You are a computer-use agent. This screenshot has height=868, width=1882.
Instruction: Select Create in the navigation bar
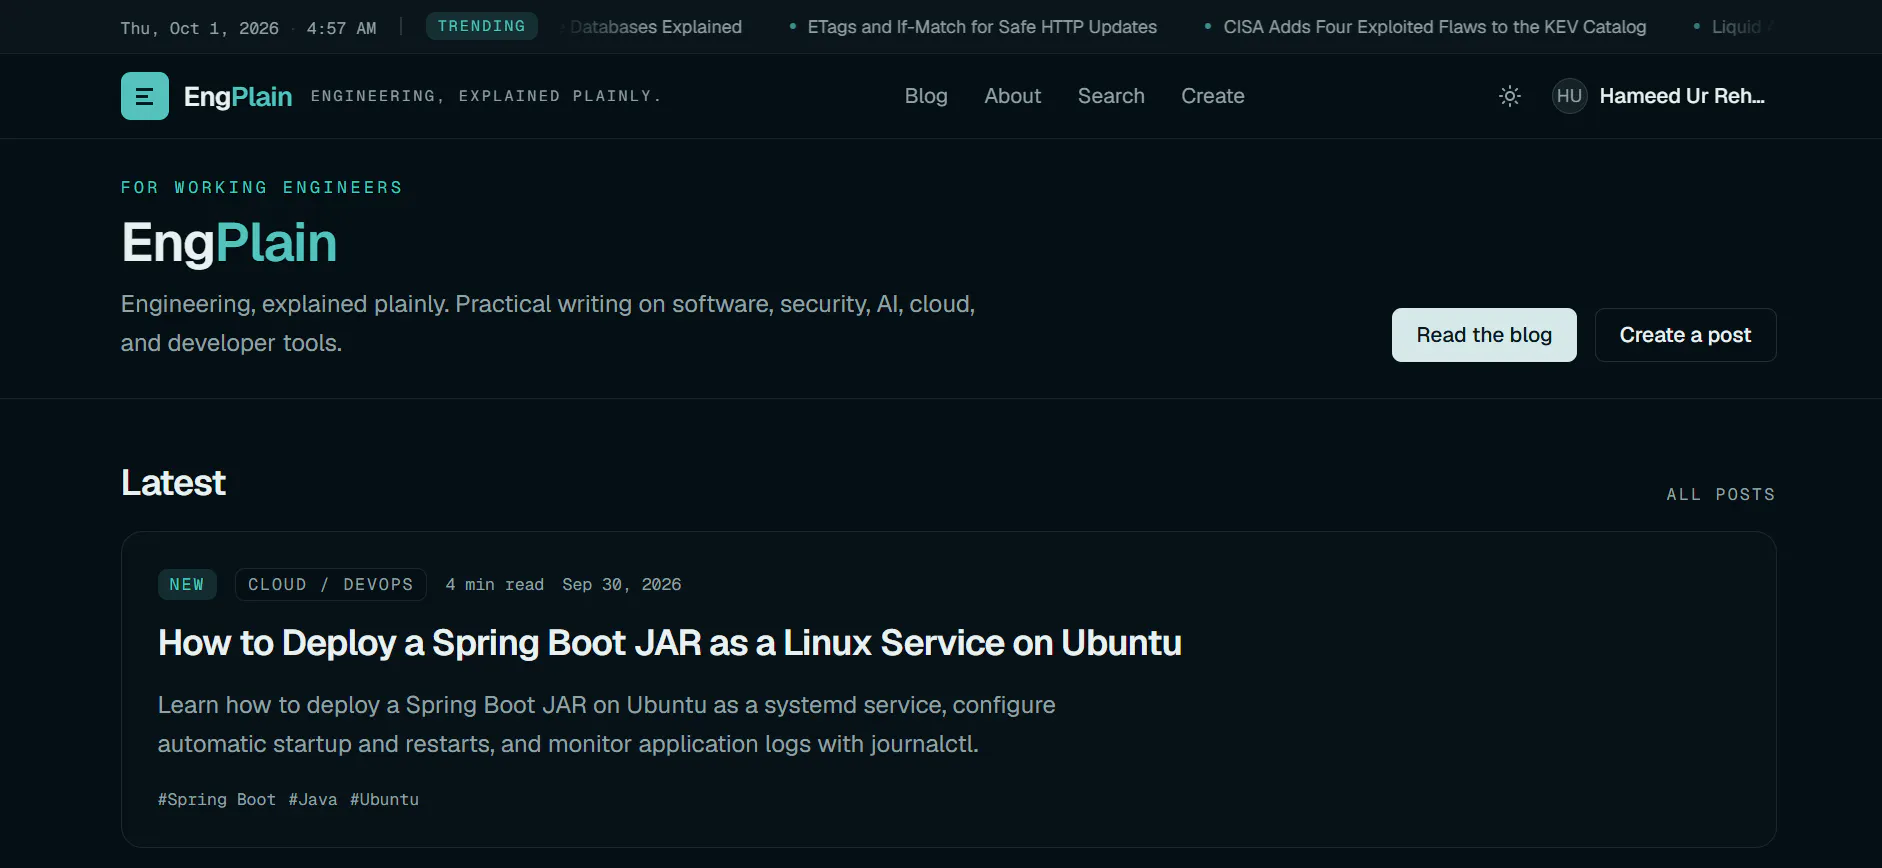1213,96
